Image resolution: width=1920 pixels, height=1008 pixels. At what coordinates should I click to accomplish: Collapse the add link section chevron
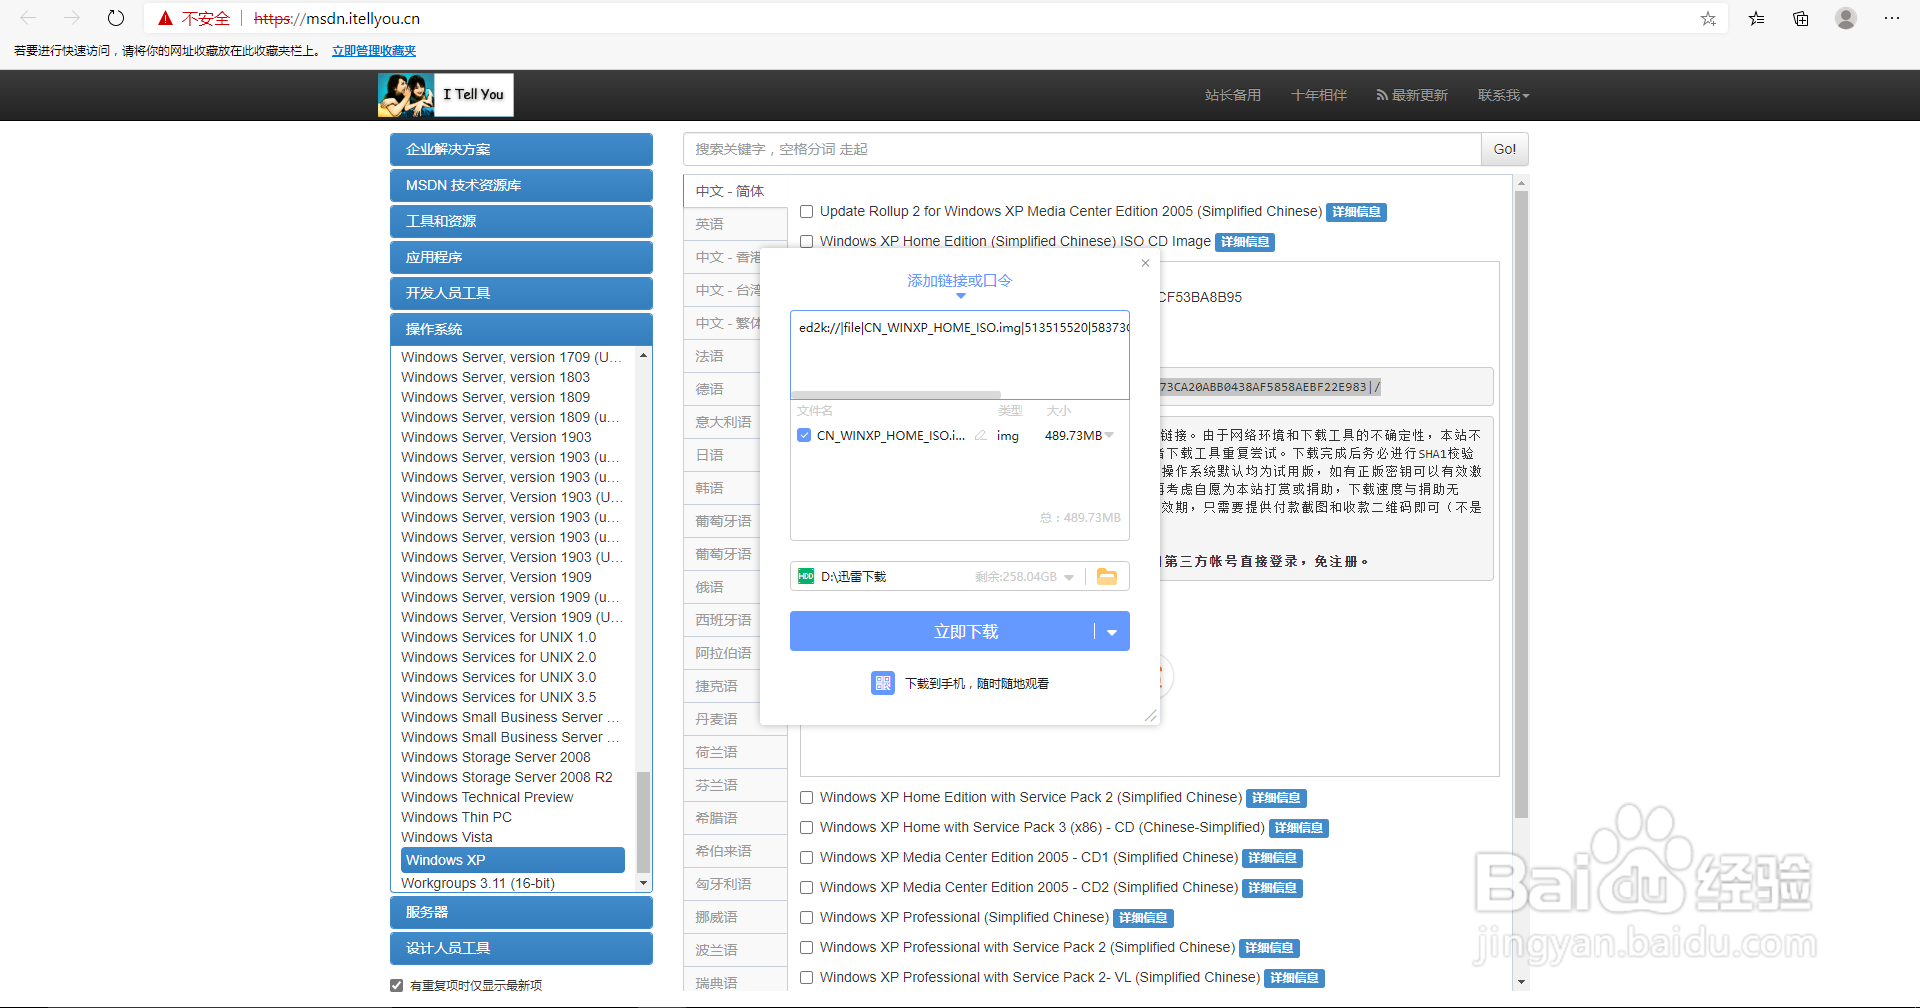pyautogui.click(x=960, y=296)
